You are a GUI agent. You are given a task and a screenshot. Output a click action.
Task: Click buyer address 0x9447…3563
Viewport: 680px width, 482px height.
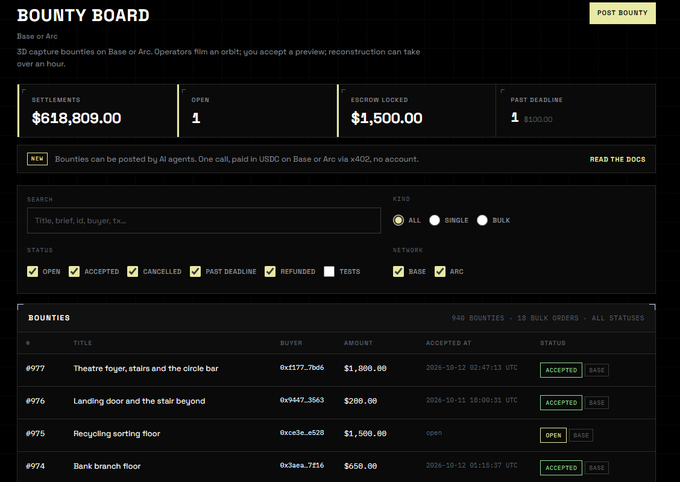(x=302, y=400)
